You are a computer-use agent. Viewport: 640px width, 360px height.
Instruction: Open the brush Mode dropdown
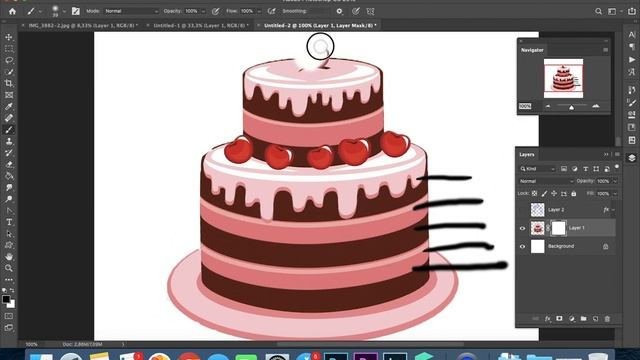[131, 11]
